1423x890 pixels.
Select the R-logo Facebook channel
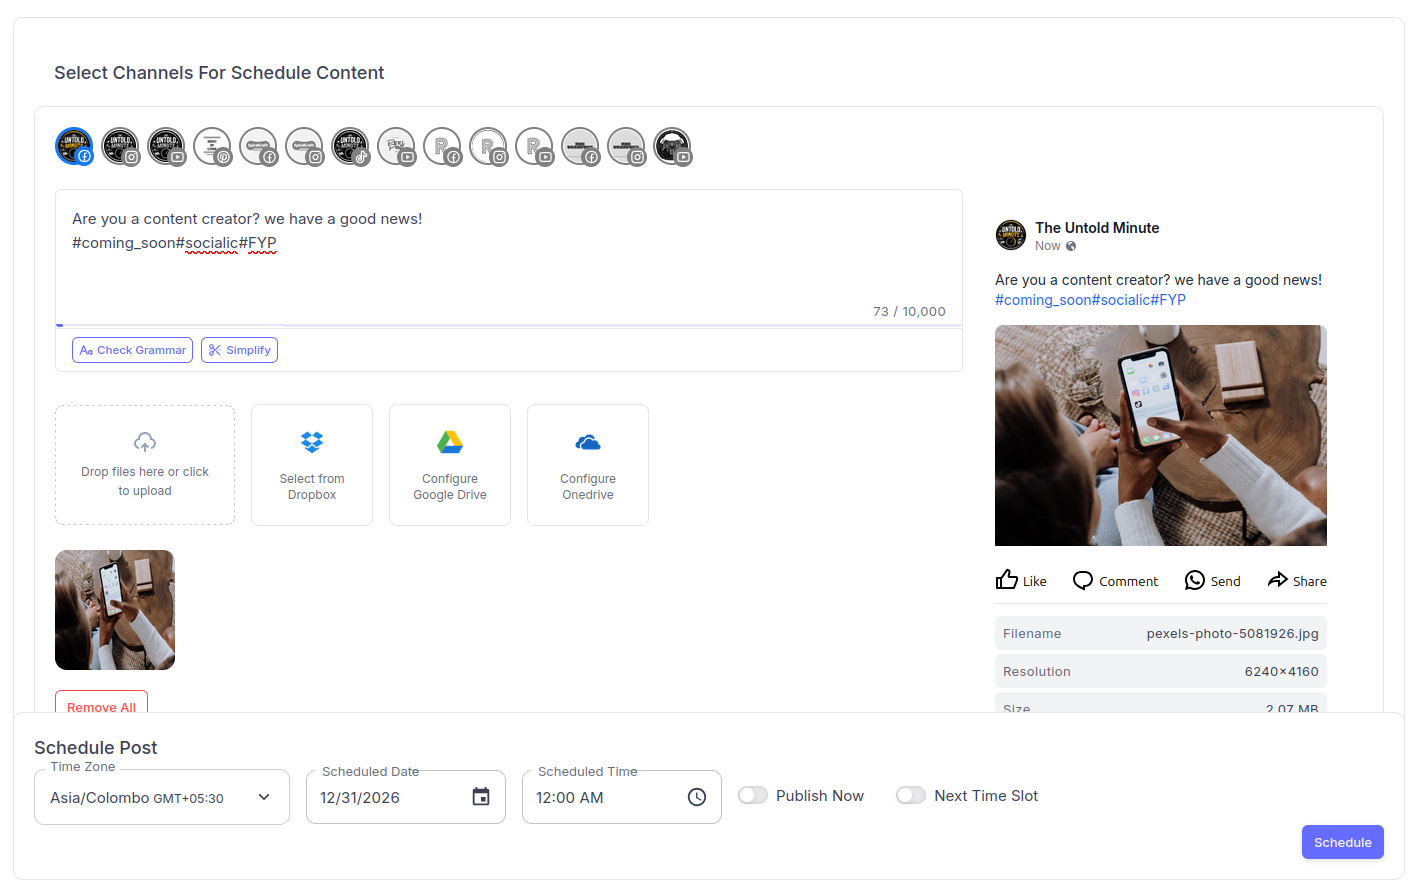click(442, 146)
